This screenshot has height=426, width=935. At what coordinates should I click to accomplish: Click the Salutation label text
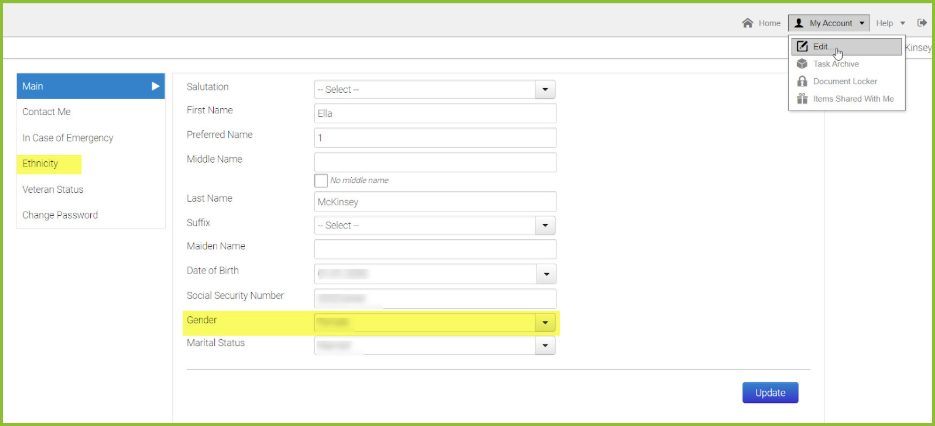(208, 87)
